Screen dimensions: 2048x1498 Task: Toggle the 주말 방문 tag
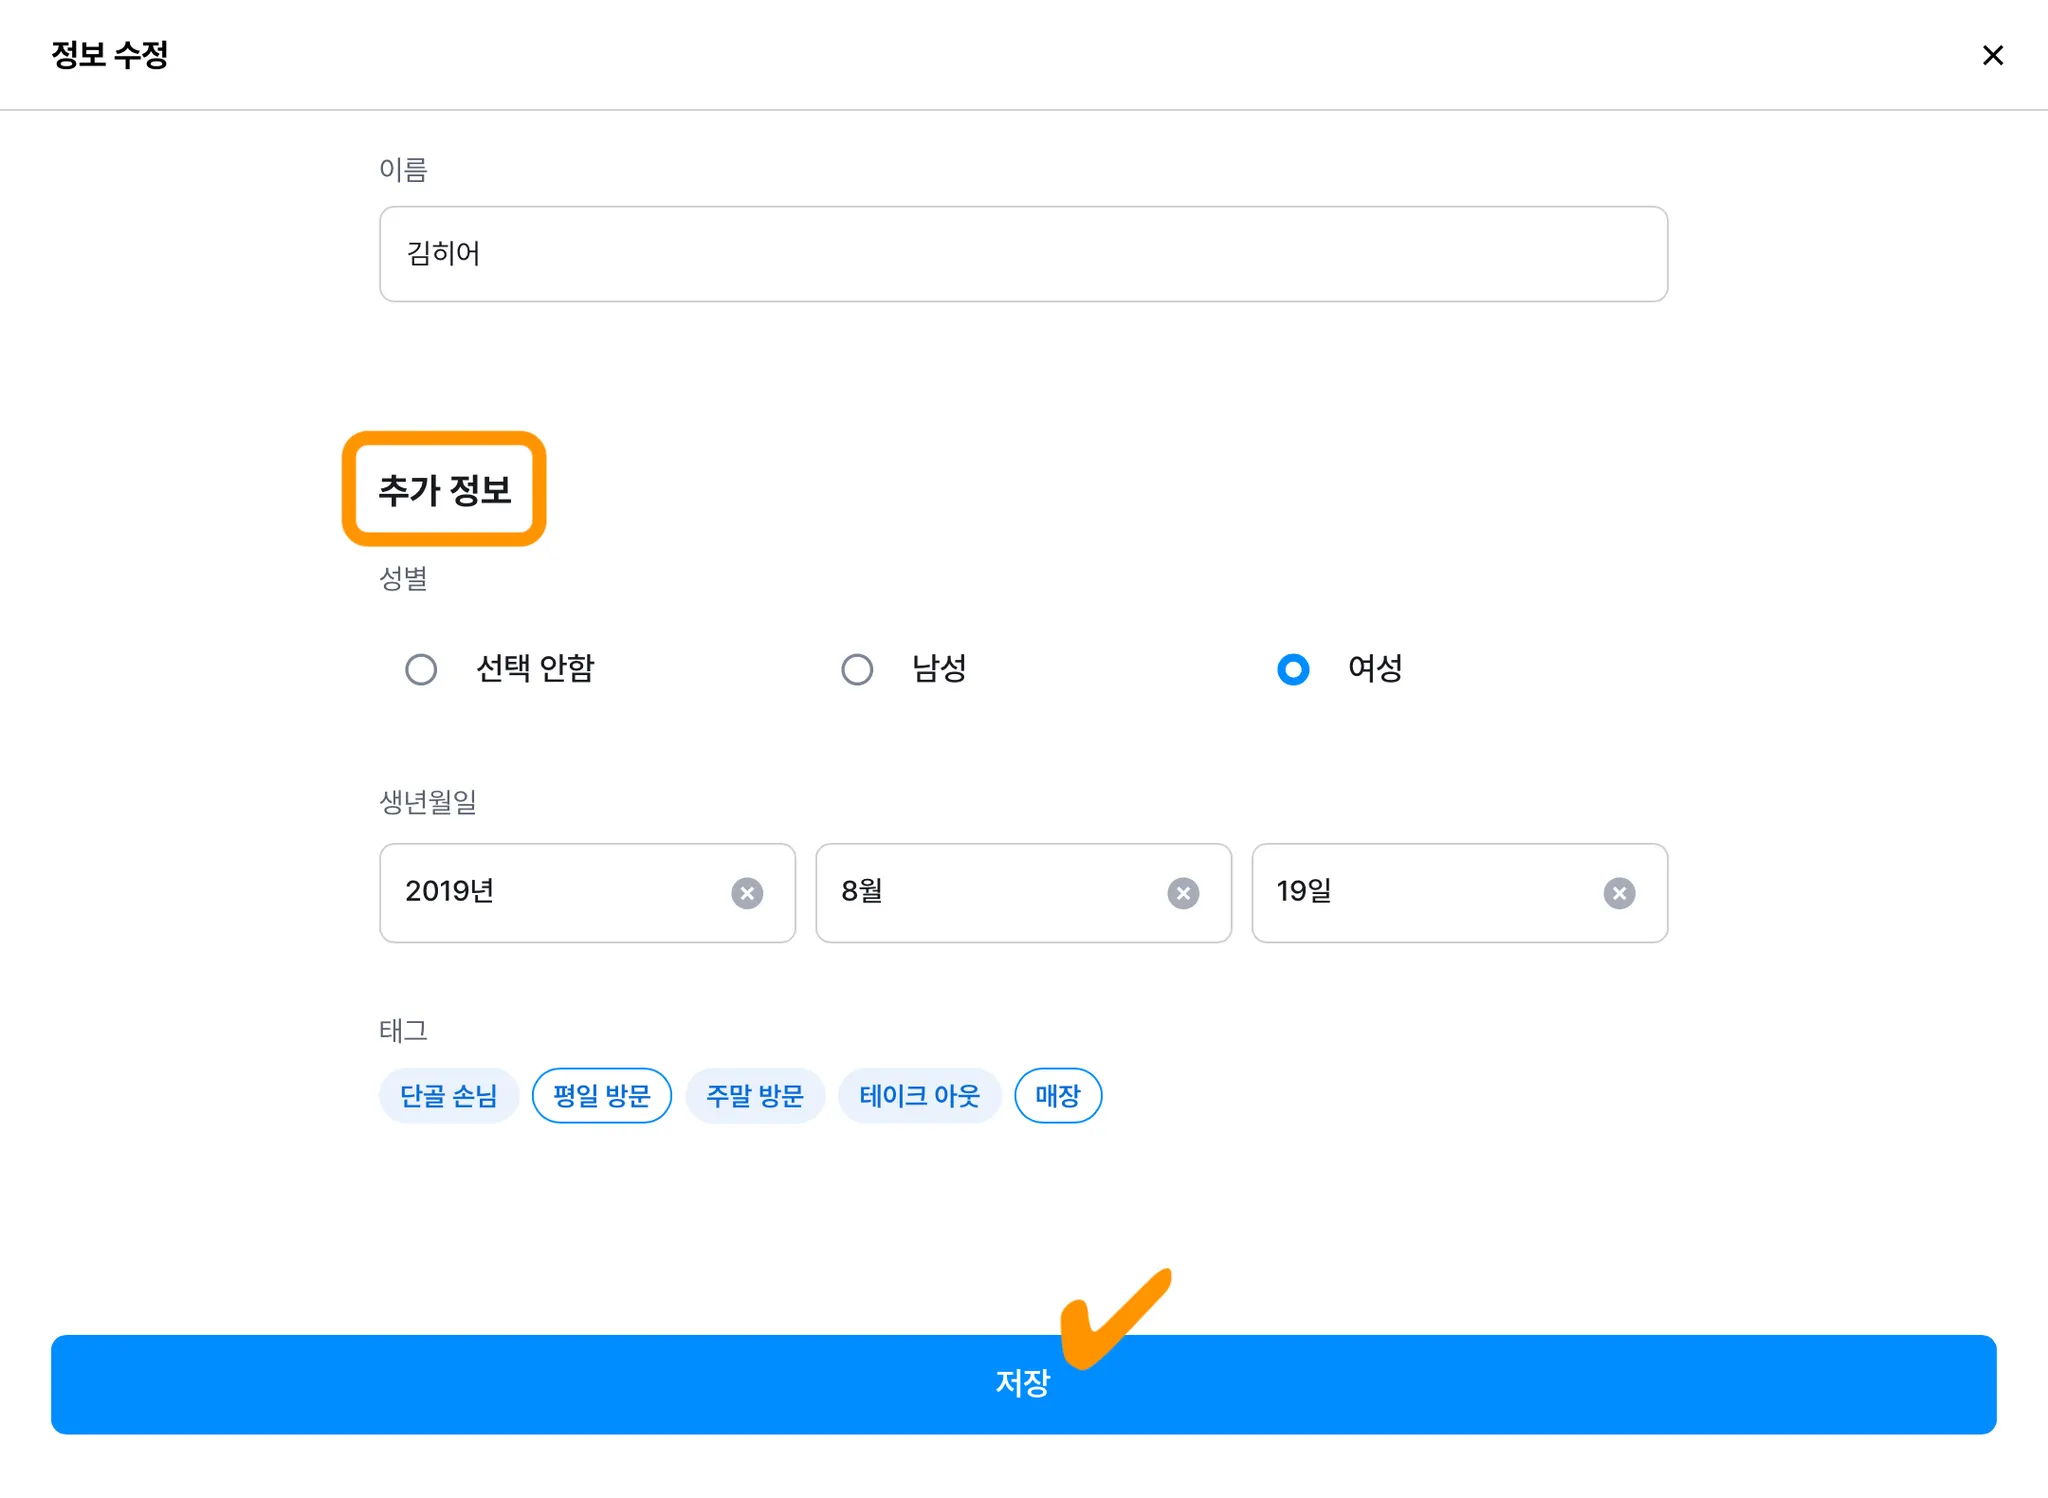[x=755, y=1096]
